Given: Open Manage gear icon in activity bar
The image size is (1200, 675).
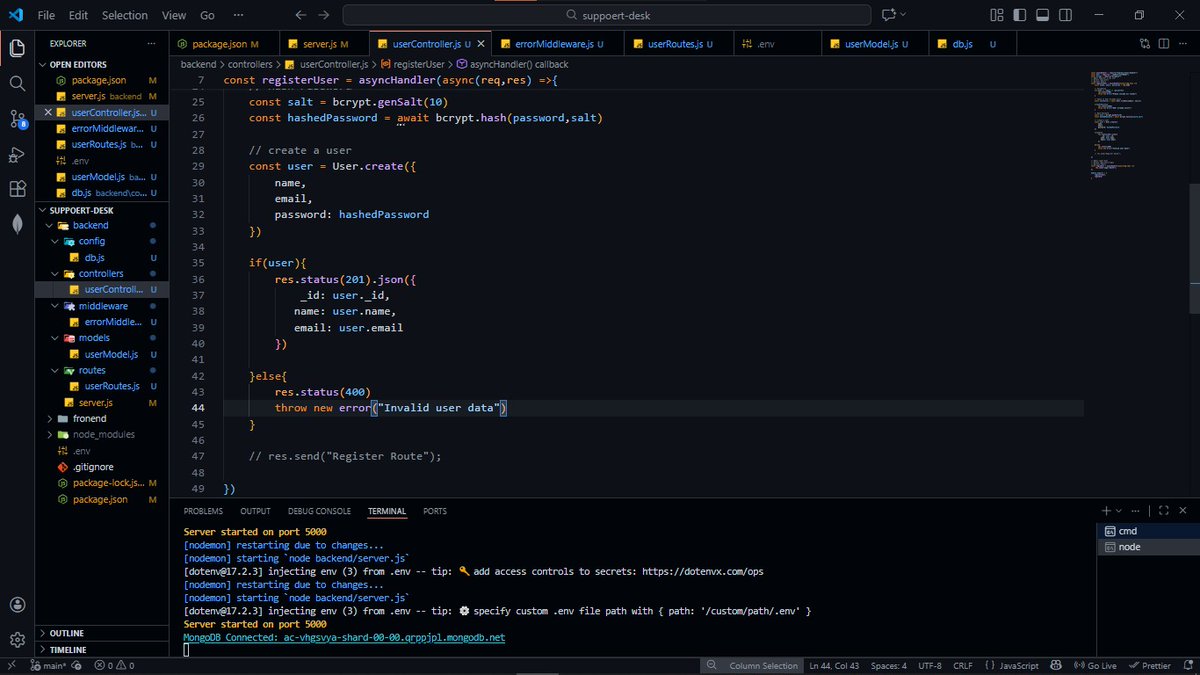Looking at the screenshot, I should 17,639.
